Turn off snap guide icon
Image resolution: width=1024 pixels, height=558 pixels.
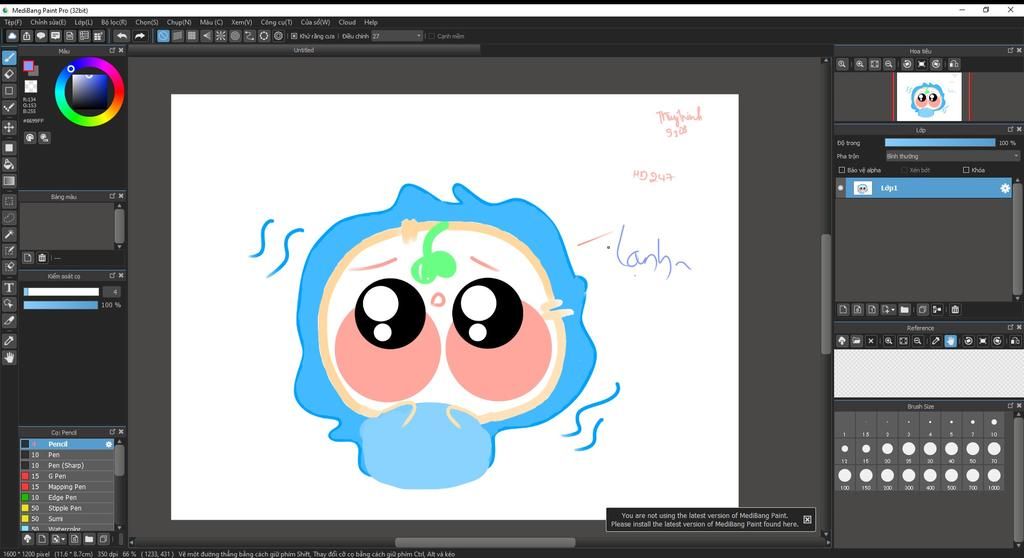coord(163,36)
